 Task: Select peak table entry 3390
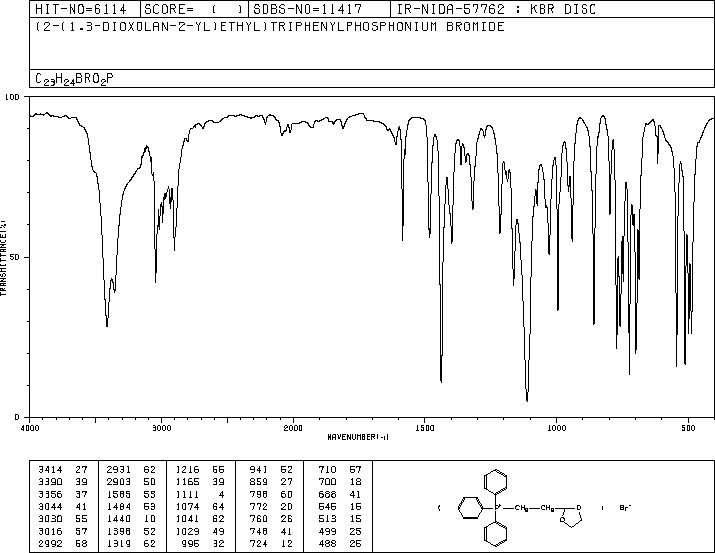coord(50,481)
